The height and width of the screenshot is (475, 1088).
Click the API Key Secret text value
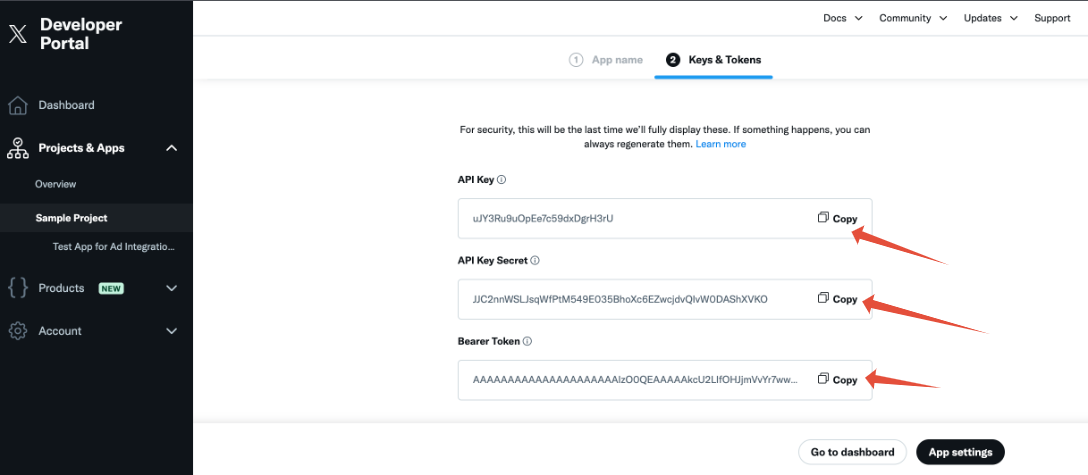[620, 300]
